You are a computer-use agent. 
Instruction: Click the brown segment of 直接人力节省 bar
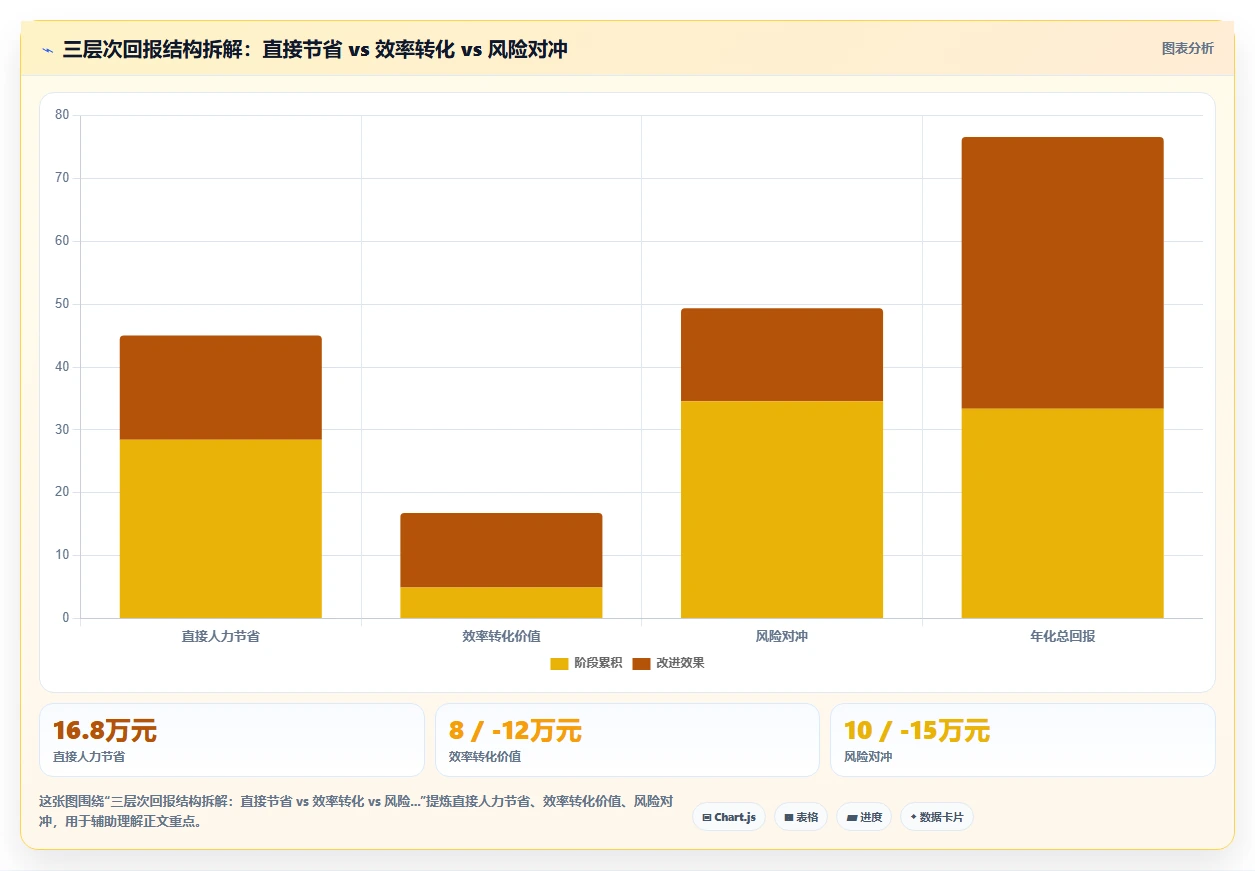(x=221, y=388)
